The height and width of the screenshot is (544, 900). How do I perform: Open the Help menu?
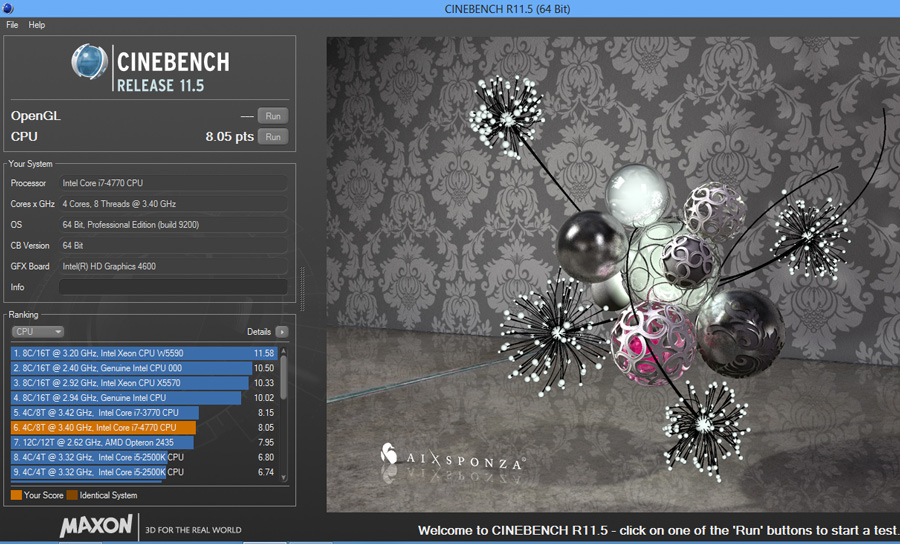37,25
